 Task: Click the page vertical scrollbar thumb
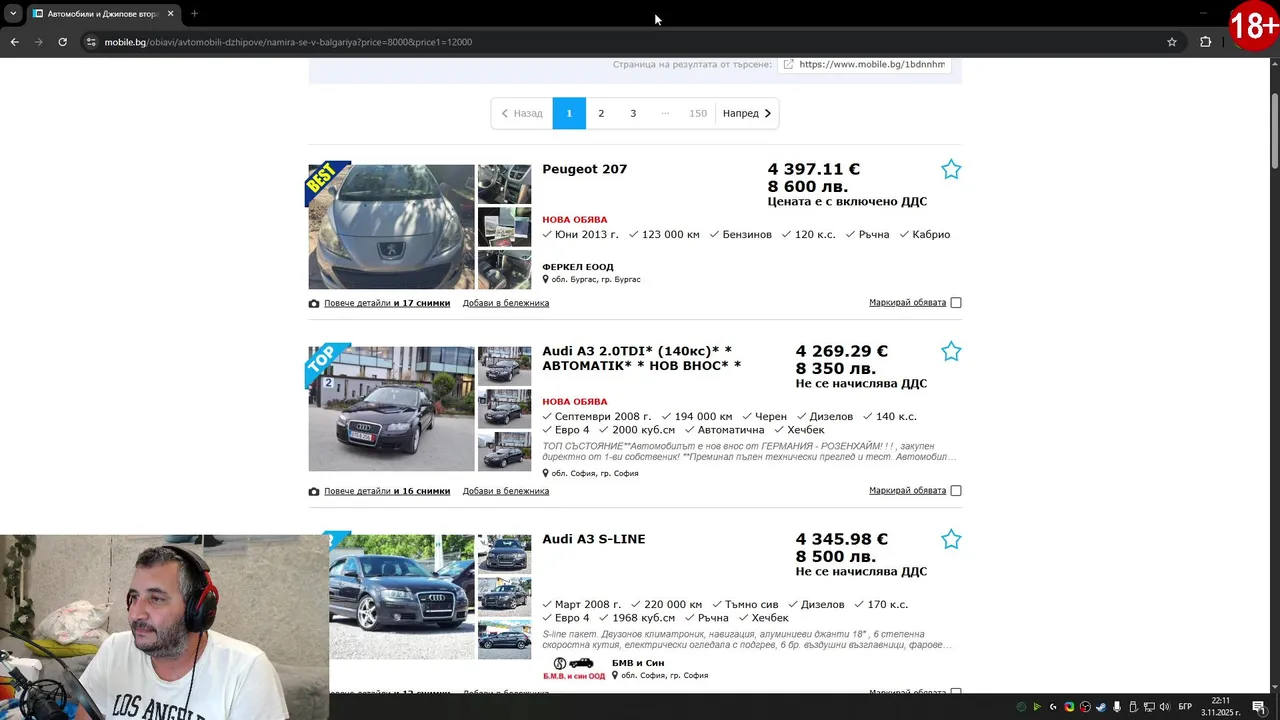coord(1275,132)
